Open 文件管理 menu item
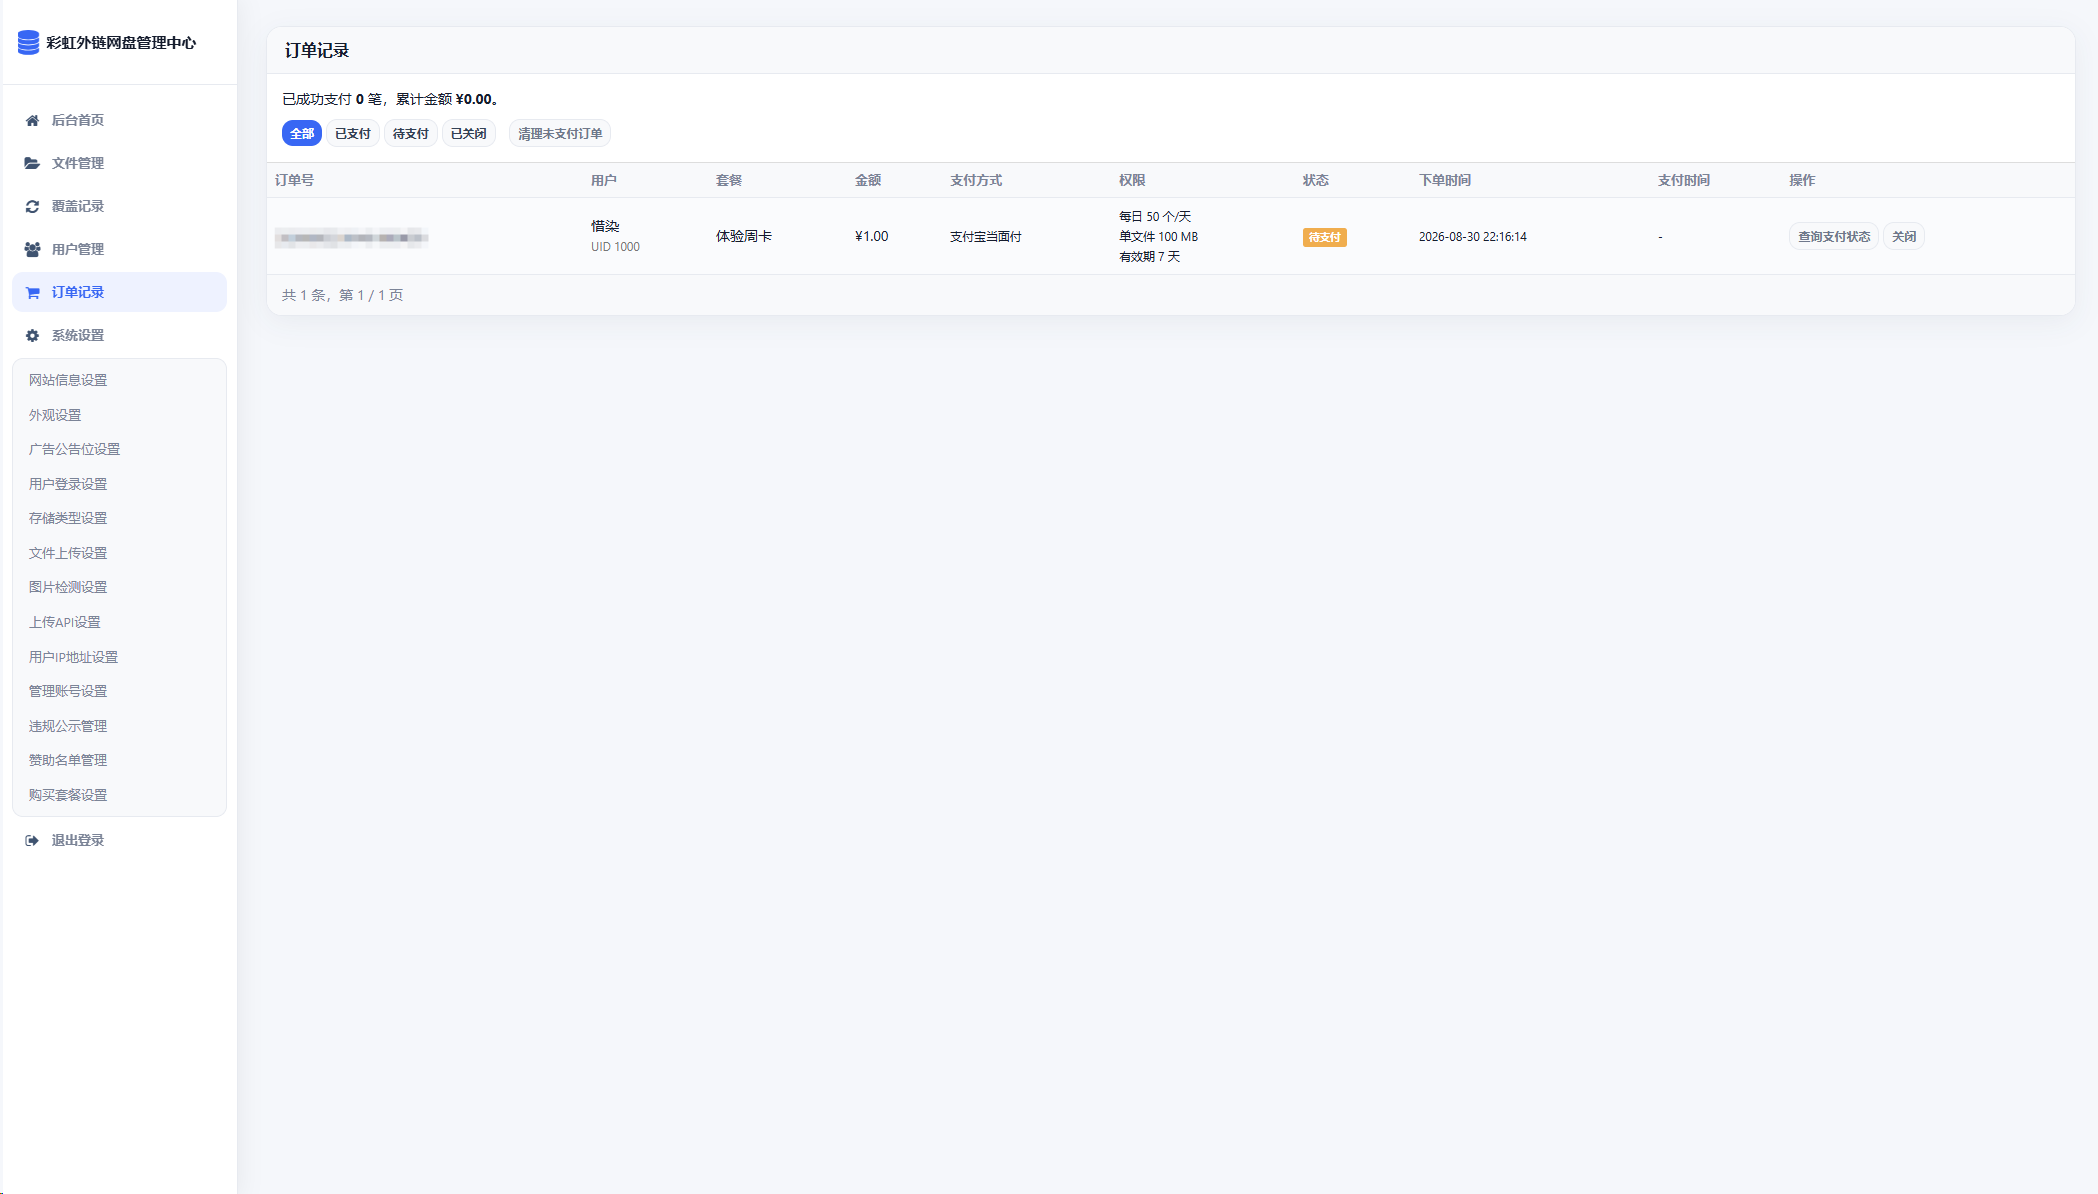Image resolution: width=2098 pixels, height=1194 pixels. click(x=119, y=163)
